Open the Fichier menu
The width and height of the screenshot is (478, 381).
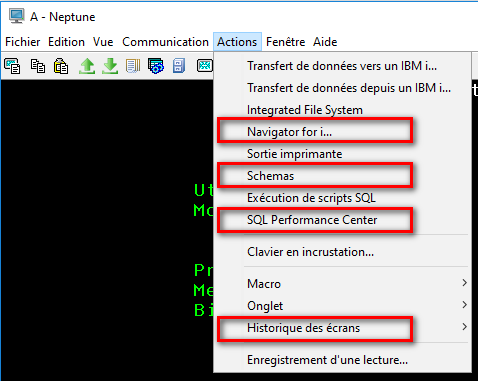(x=23, y=42)
